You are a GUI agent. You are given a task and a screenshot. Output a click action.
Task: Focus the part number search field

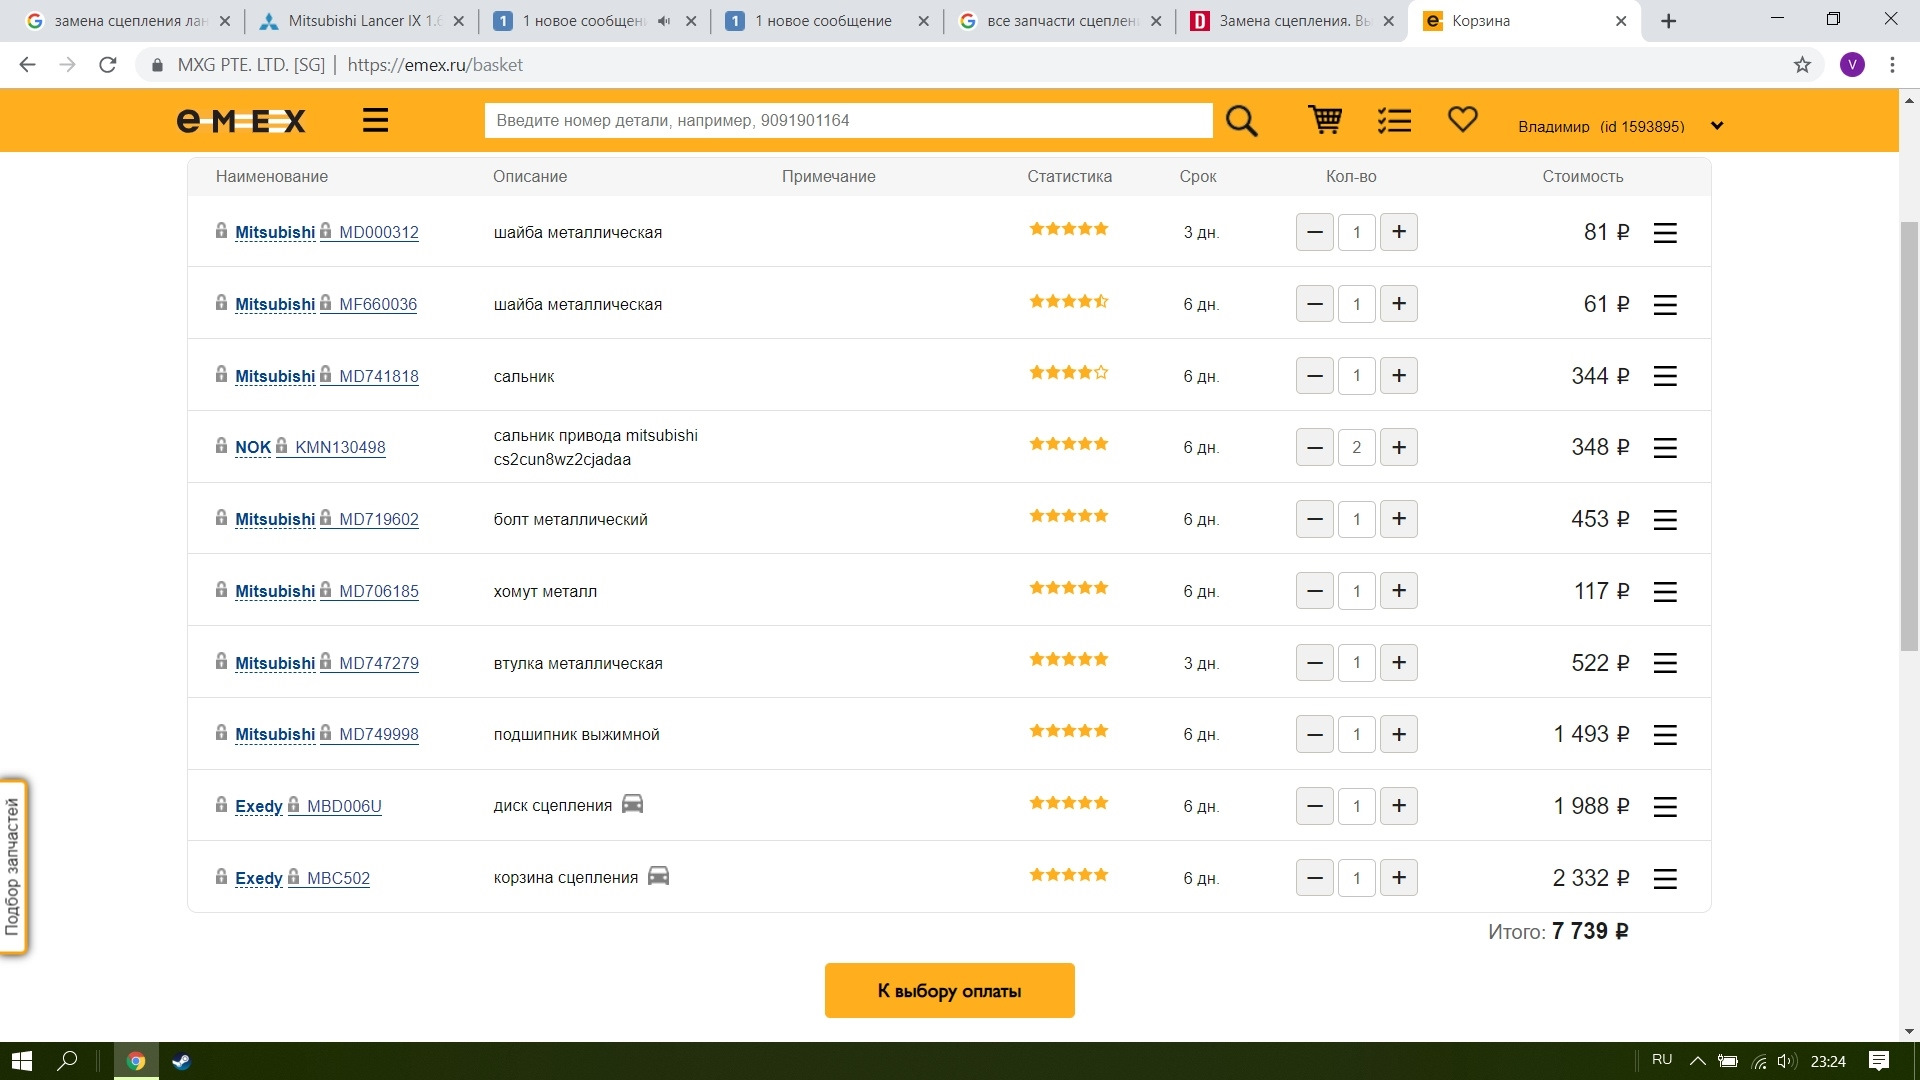847,121
